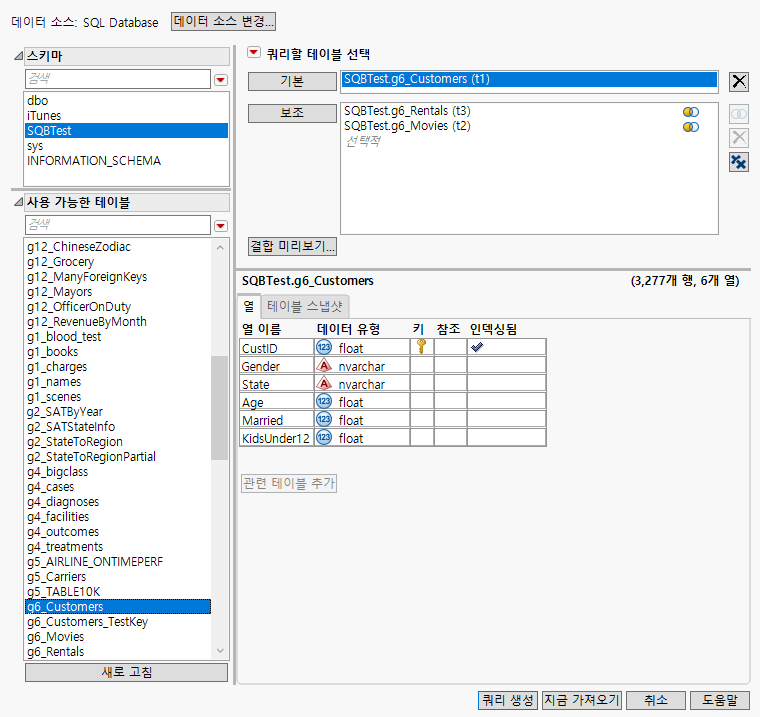760x717 pixels.
Task: Click the join icon next to g6_Rentals (t3)
Action: point(691,112)
